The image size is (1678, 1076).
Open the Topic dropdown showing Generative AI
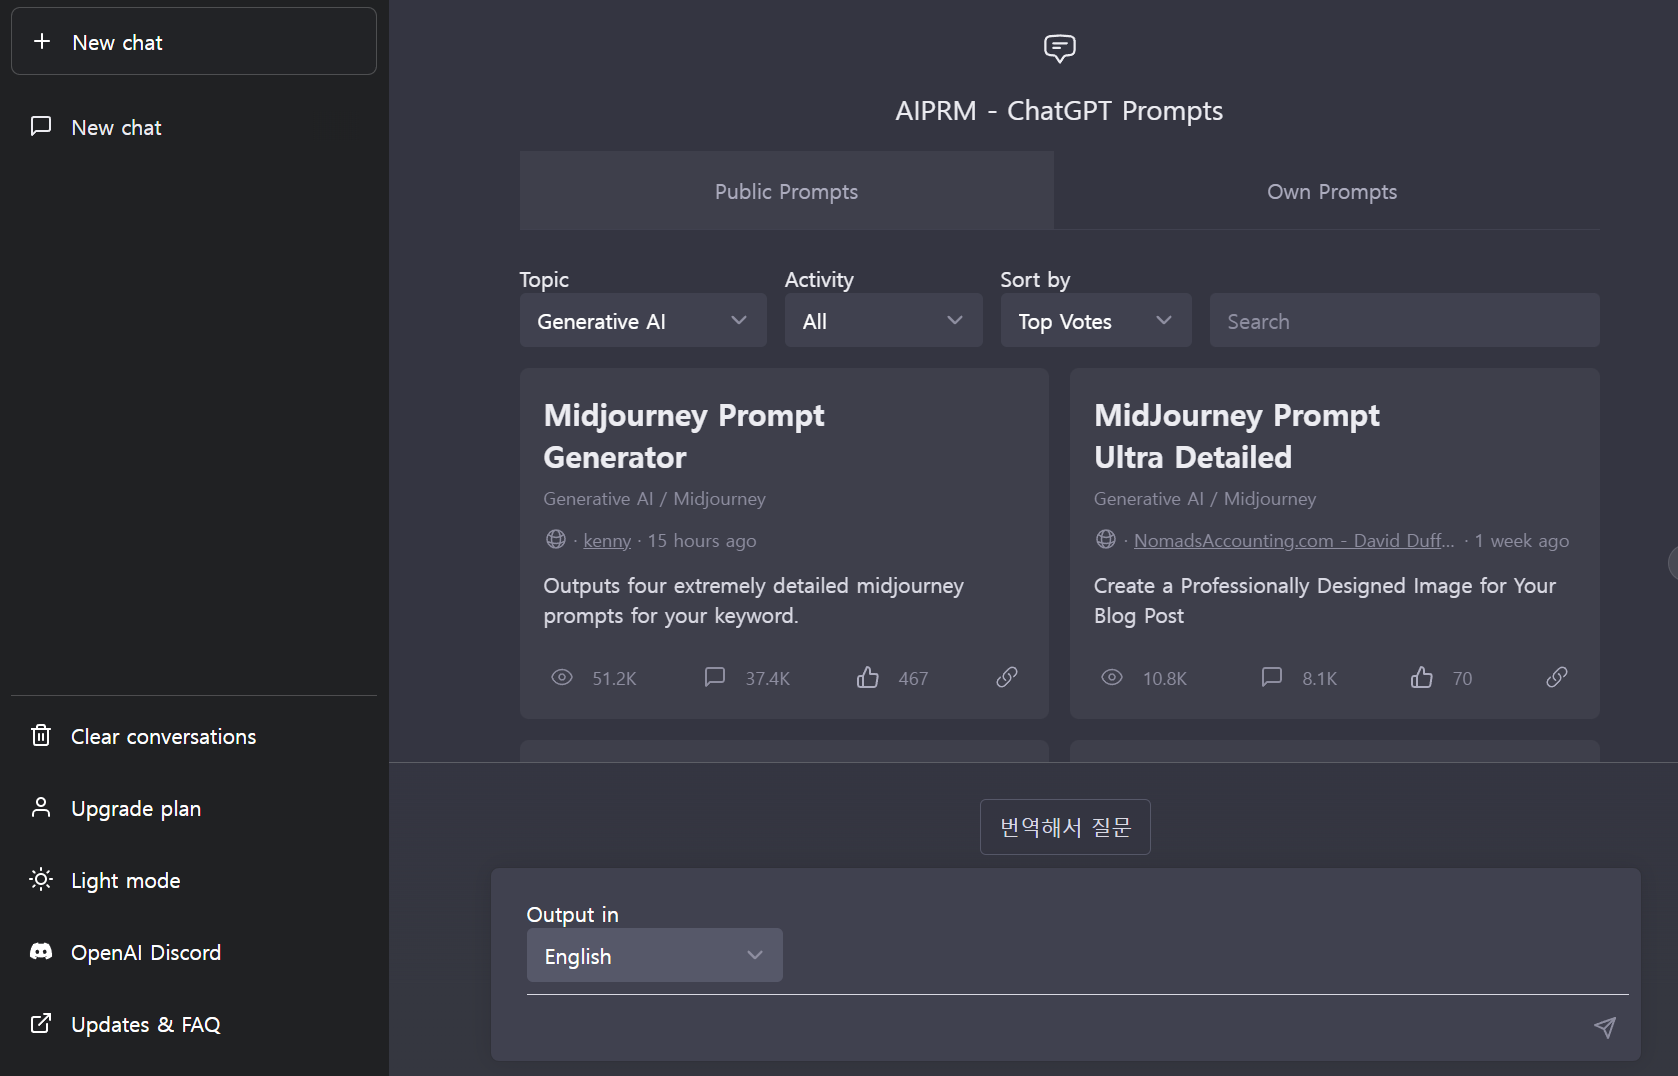(x=643, y=320)
